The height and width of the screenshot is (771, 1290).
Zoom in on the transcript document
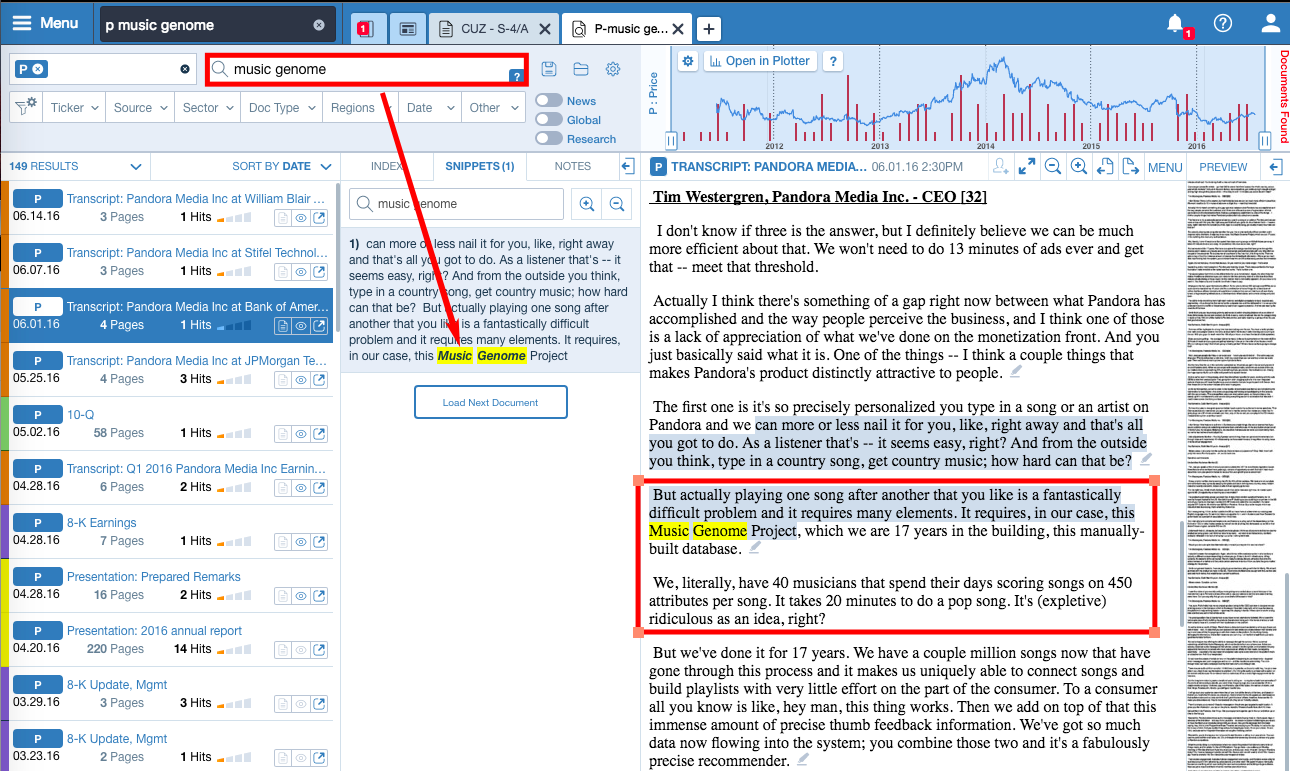tap(1079, 167)
